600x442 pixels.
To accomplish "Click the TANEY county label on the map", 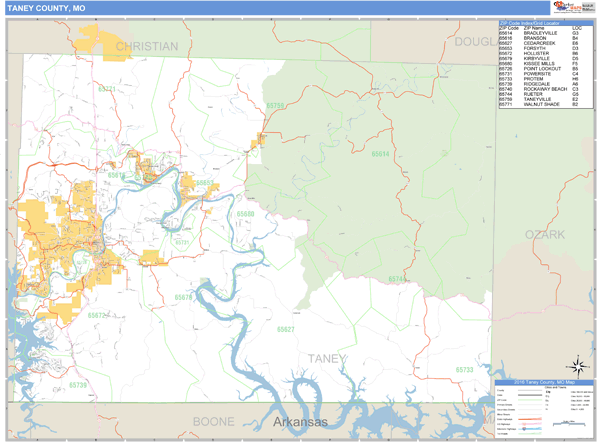I will coord(327,359).
